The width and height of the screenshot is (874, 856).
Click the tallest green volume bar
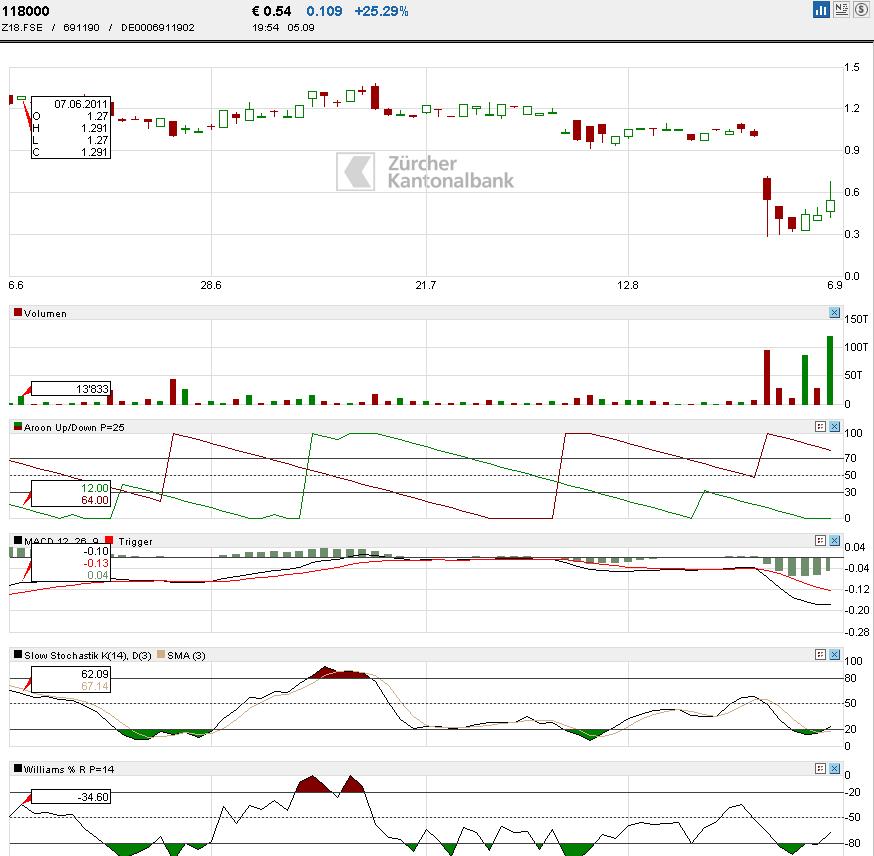click(830, 370)
